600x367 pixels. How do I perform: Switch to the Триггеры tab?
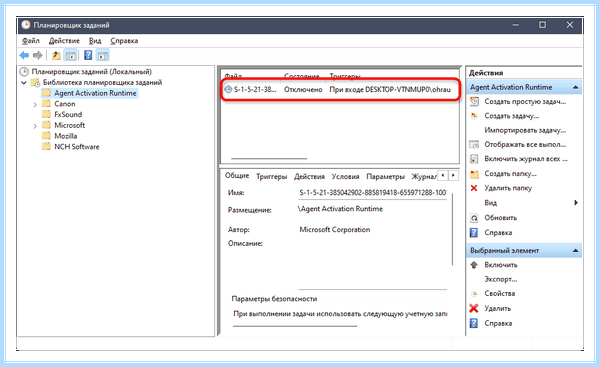[x=271, y=176]
